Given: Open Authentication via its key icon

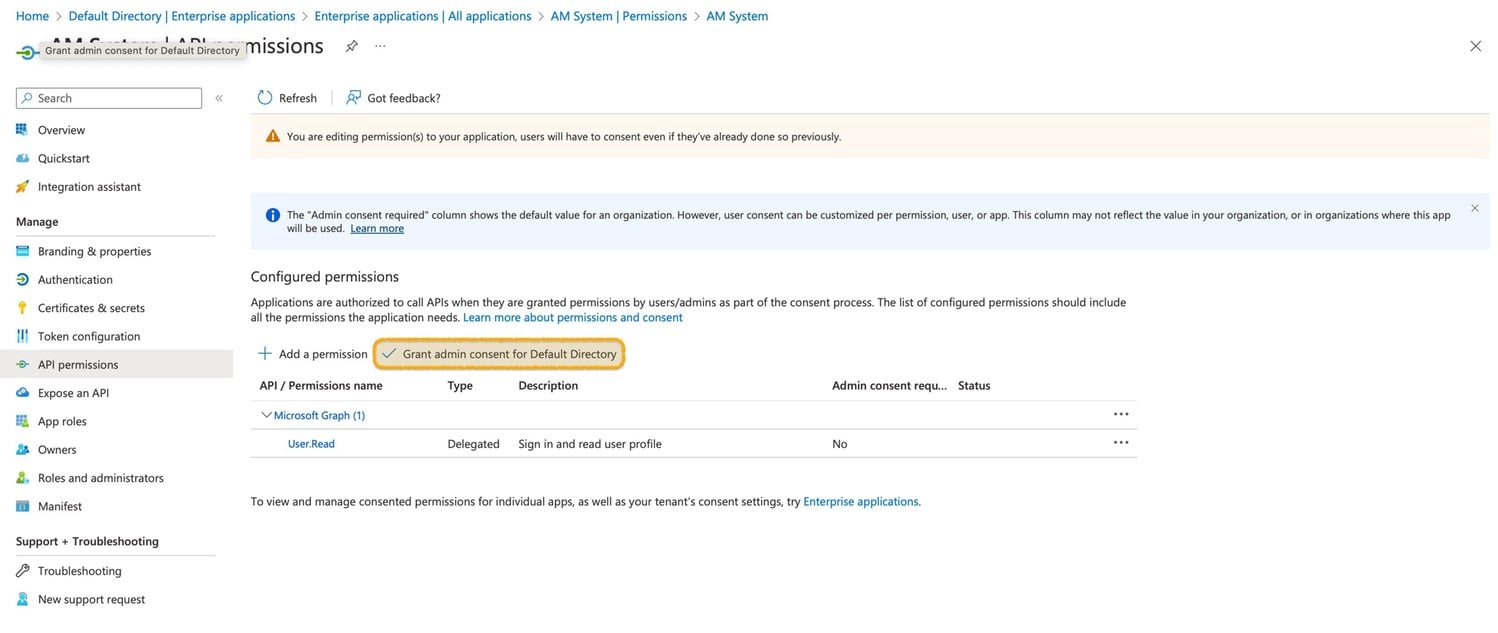Looking at the screenshot, I should click(21, 279).
